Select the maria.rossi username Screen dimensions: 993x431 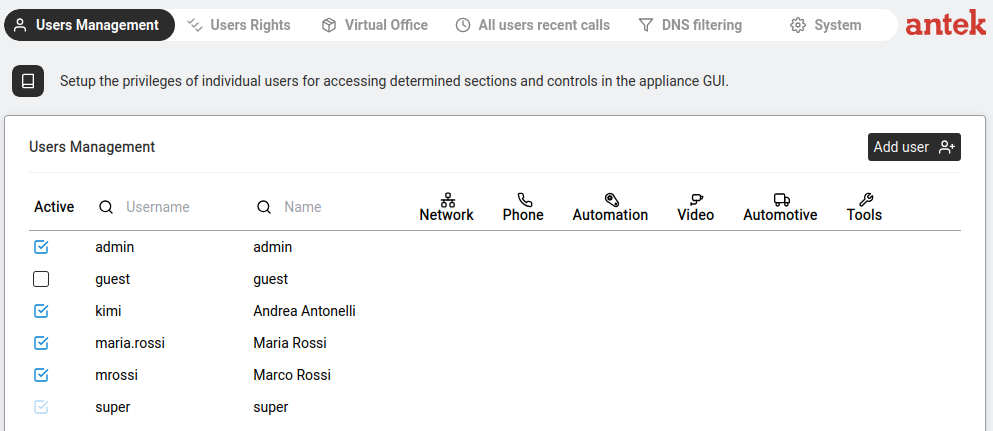(130, 343)
